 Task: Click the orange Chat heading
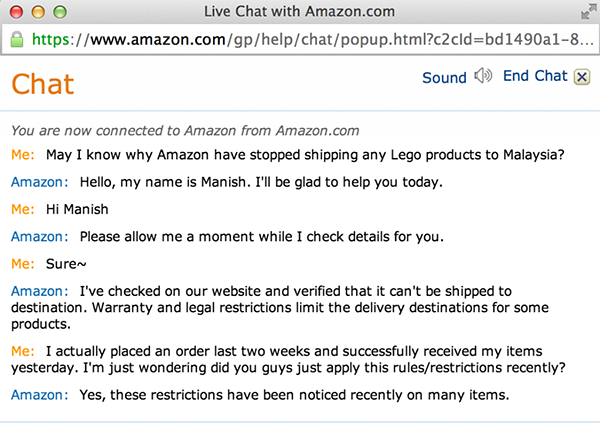coord(42,84)
